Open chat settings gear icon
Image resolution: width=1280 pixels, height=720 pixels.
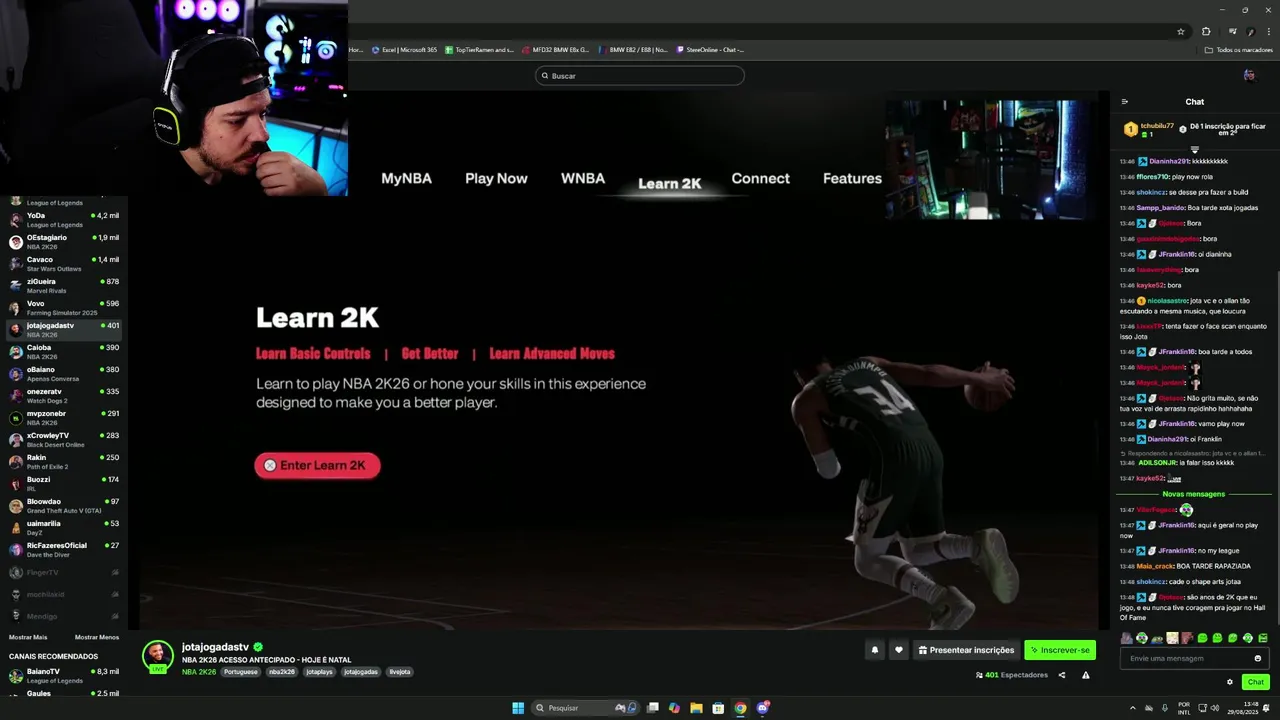1230,682
